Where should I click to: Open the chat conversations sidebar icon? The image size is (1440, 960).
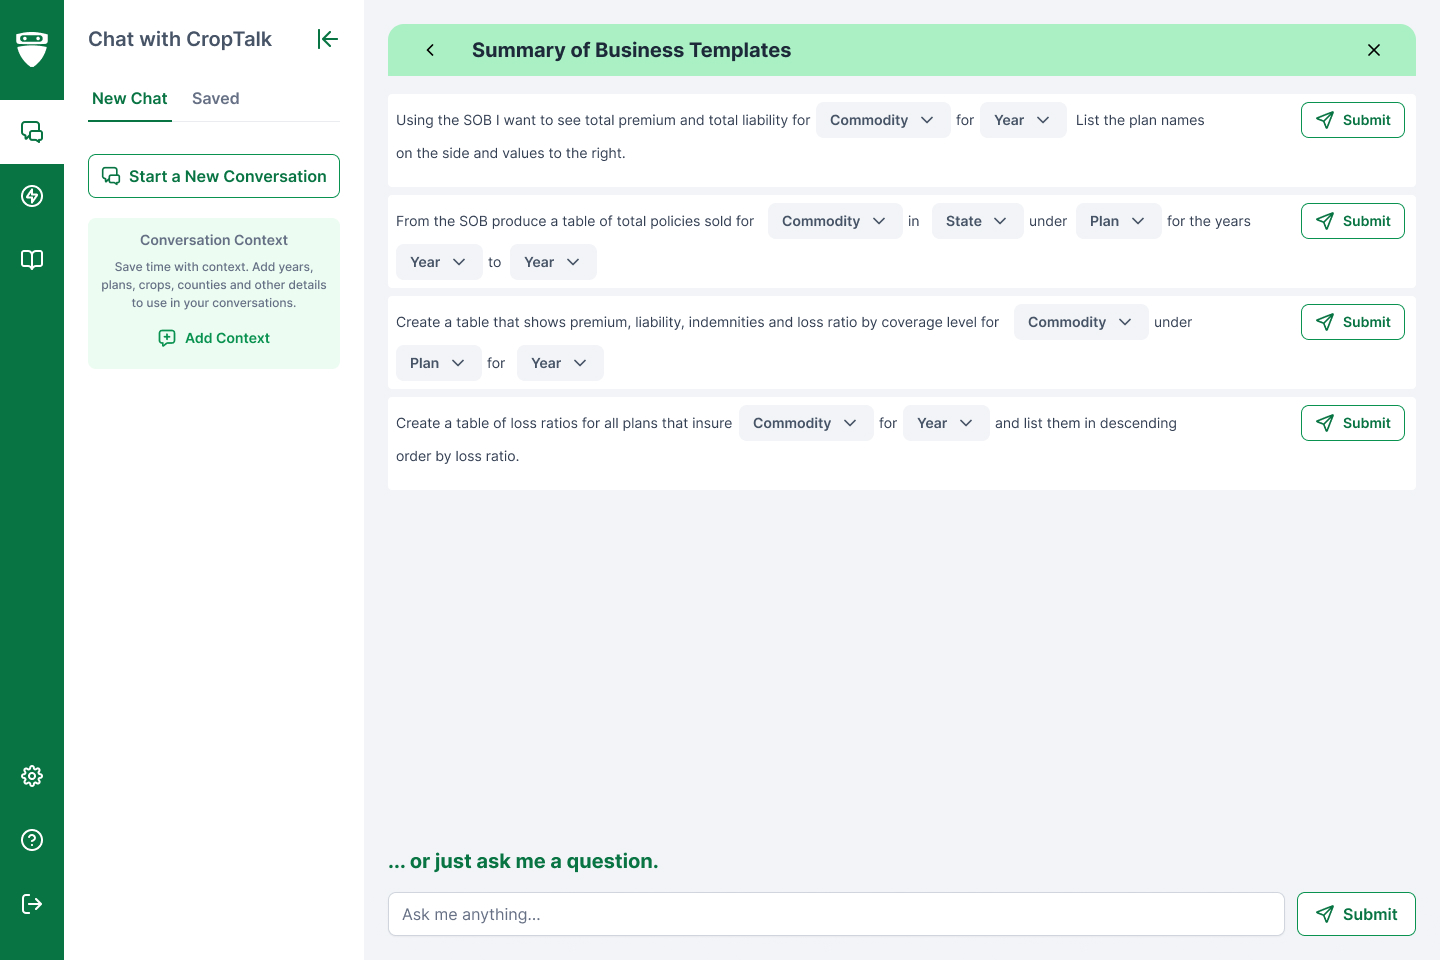[x=32, y=132]
